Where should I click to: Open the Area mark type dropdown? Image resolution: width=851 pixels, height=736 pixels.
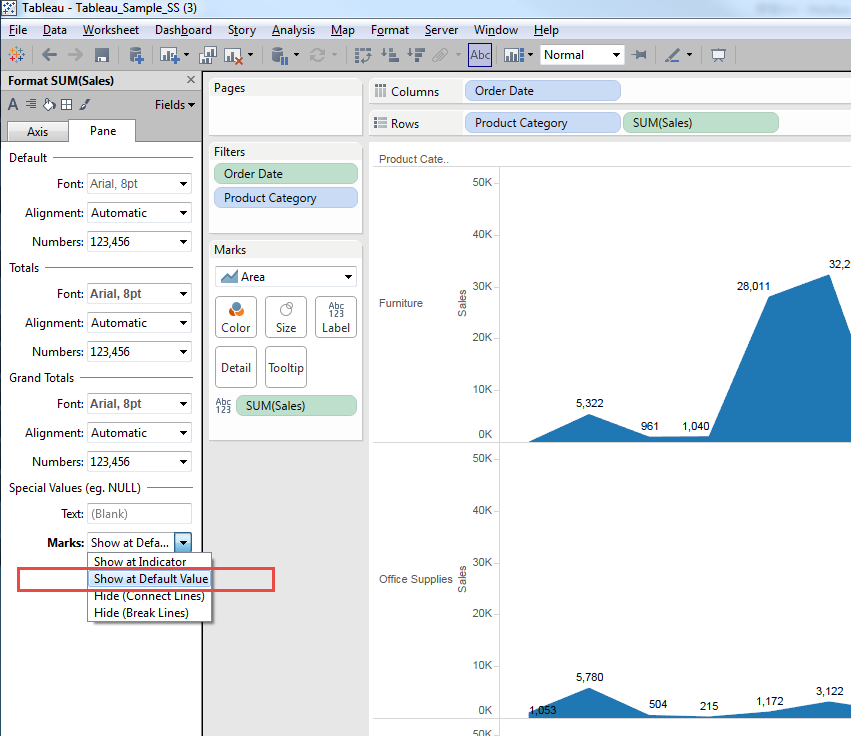[x=285, y=277]
